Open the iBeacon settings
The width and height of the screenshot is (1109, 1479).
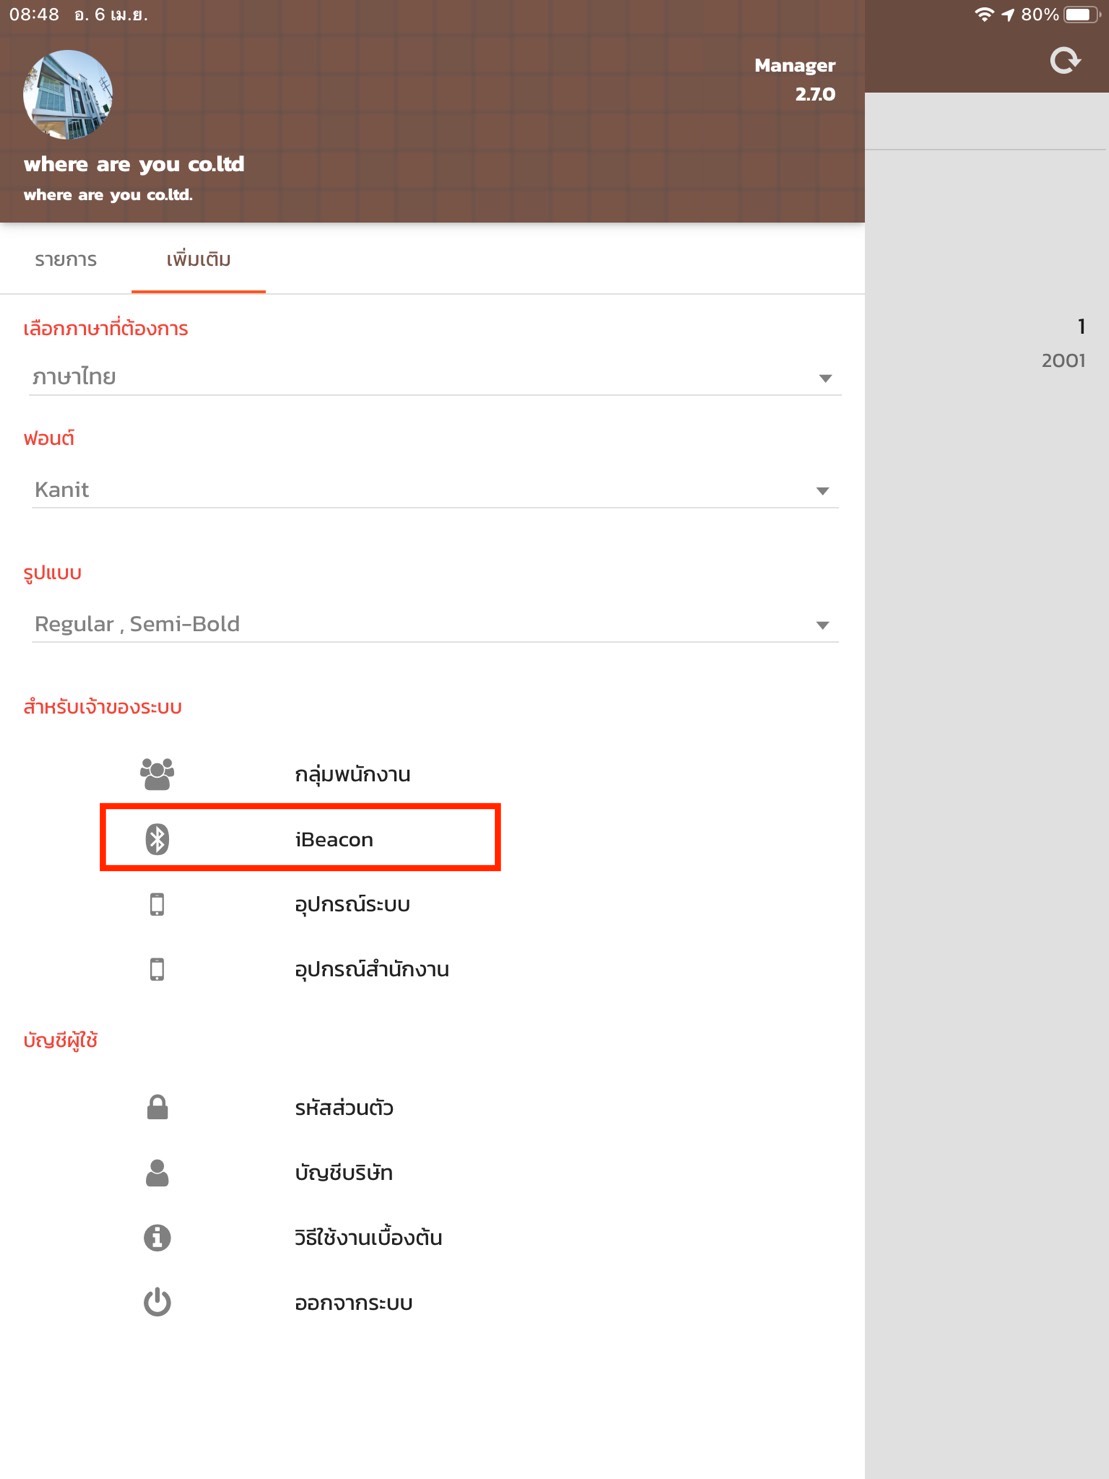tap(334, 840)
